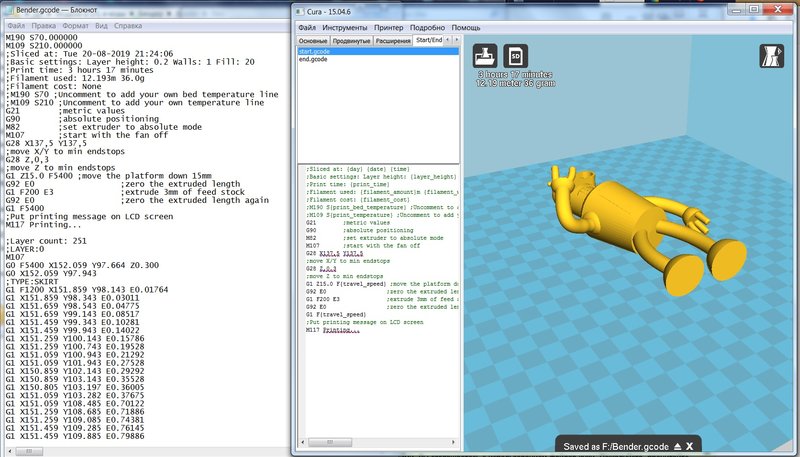Viewport: 800px width, 457px height.
Task: Open the View mode icon in the 3D view
Action: point(773,54)
